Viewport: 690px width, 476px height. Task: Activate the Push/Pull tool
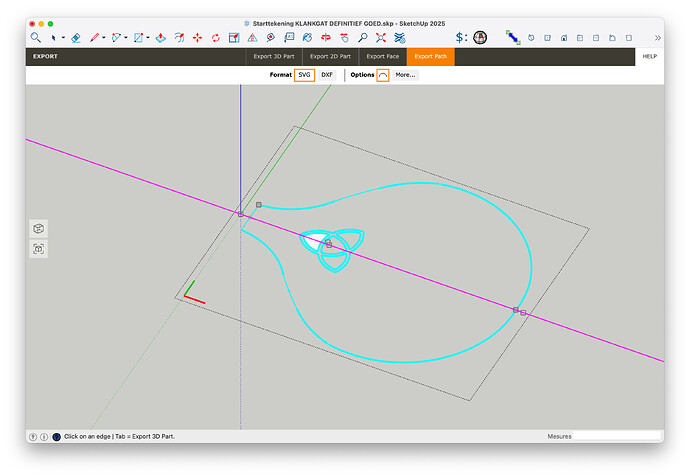pyautogui.click(x=161, y=38)
